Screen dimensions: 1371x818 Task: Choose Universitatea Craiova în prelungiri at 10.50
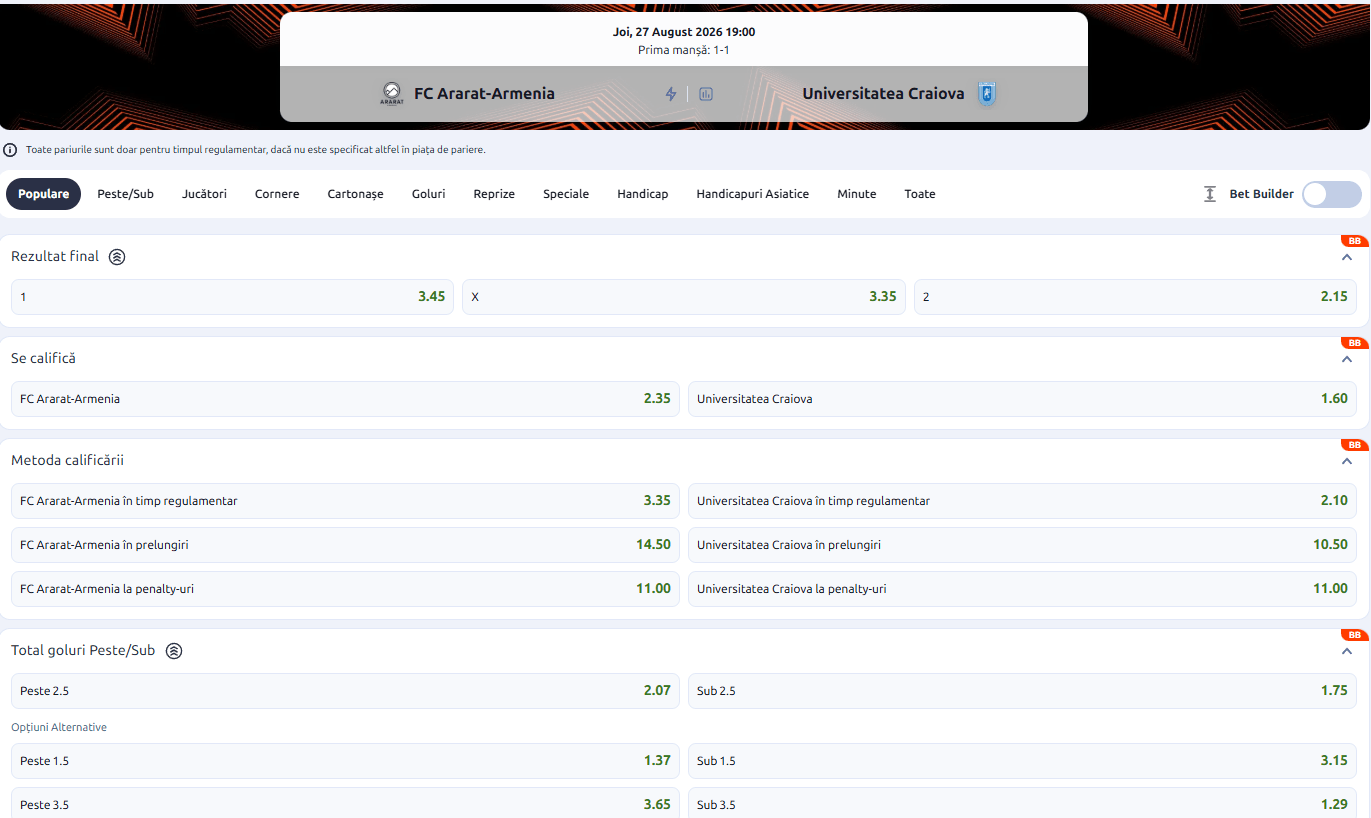[1022, 545]
